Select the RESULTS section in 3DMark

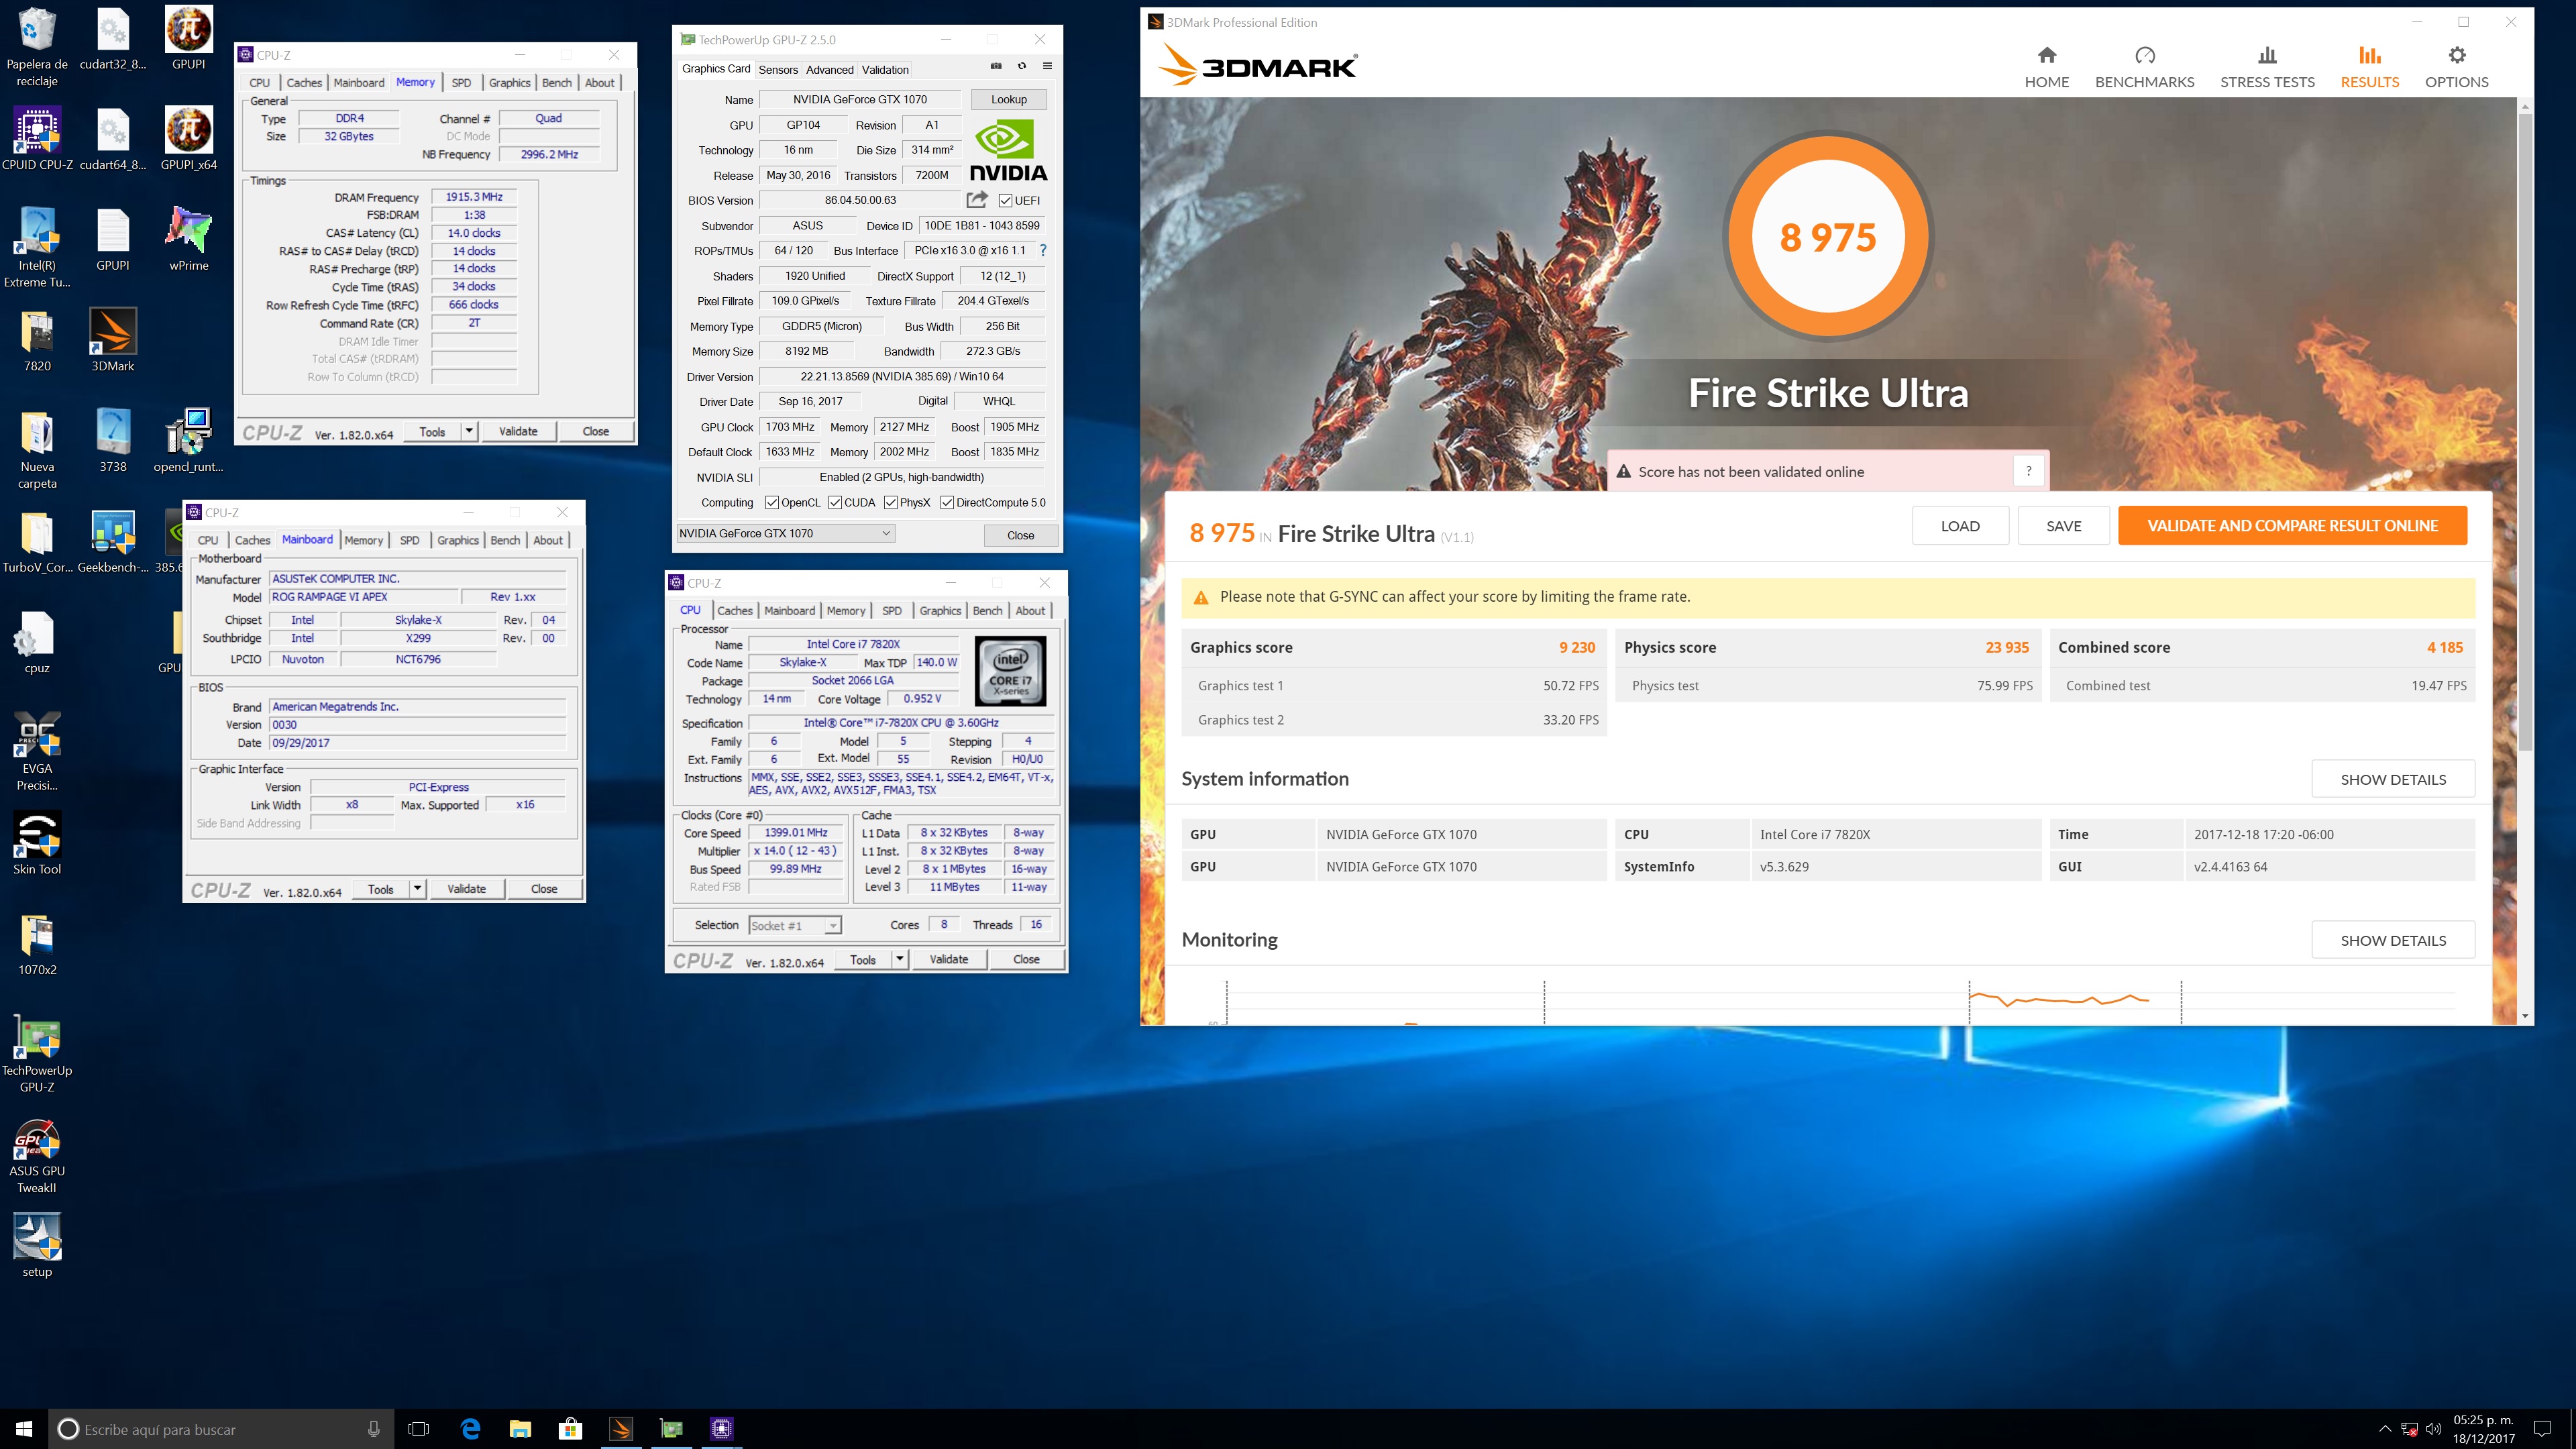2369,67
